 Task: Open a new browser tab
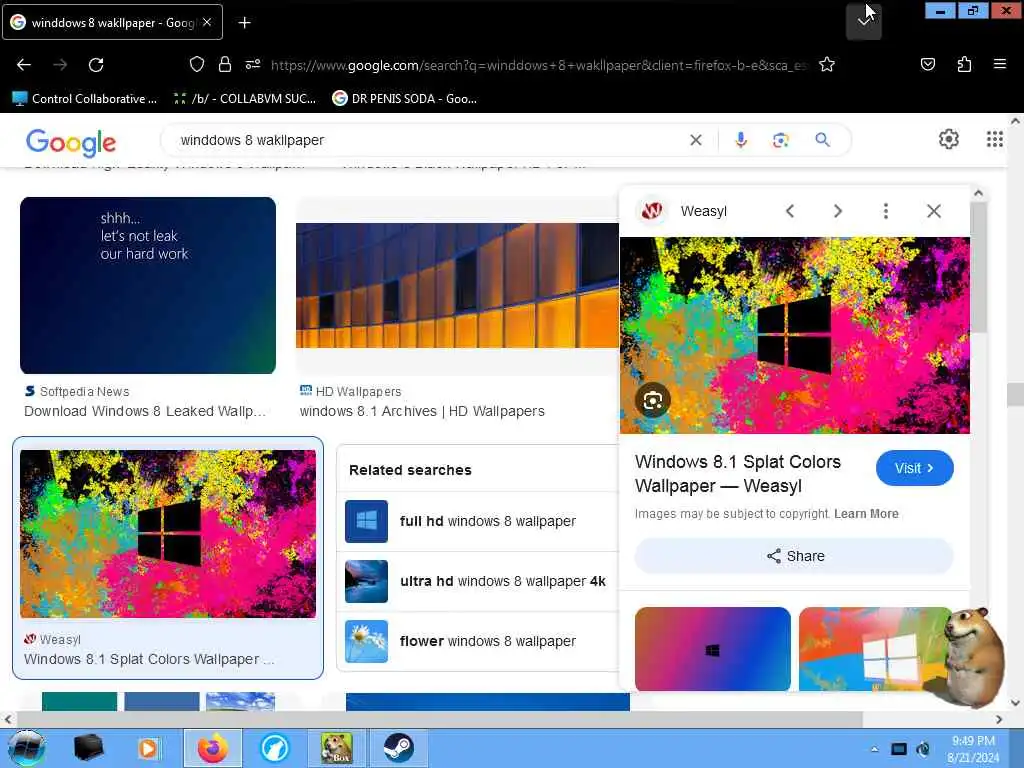pos(244,23)
